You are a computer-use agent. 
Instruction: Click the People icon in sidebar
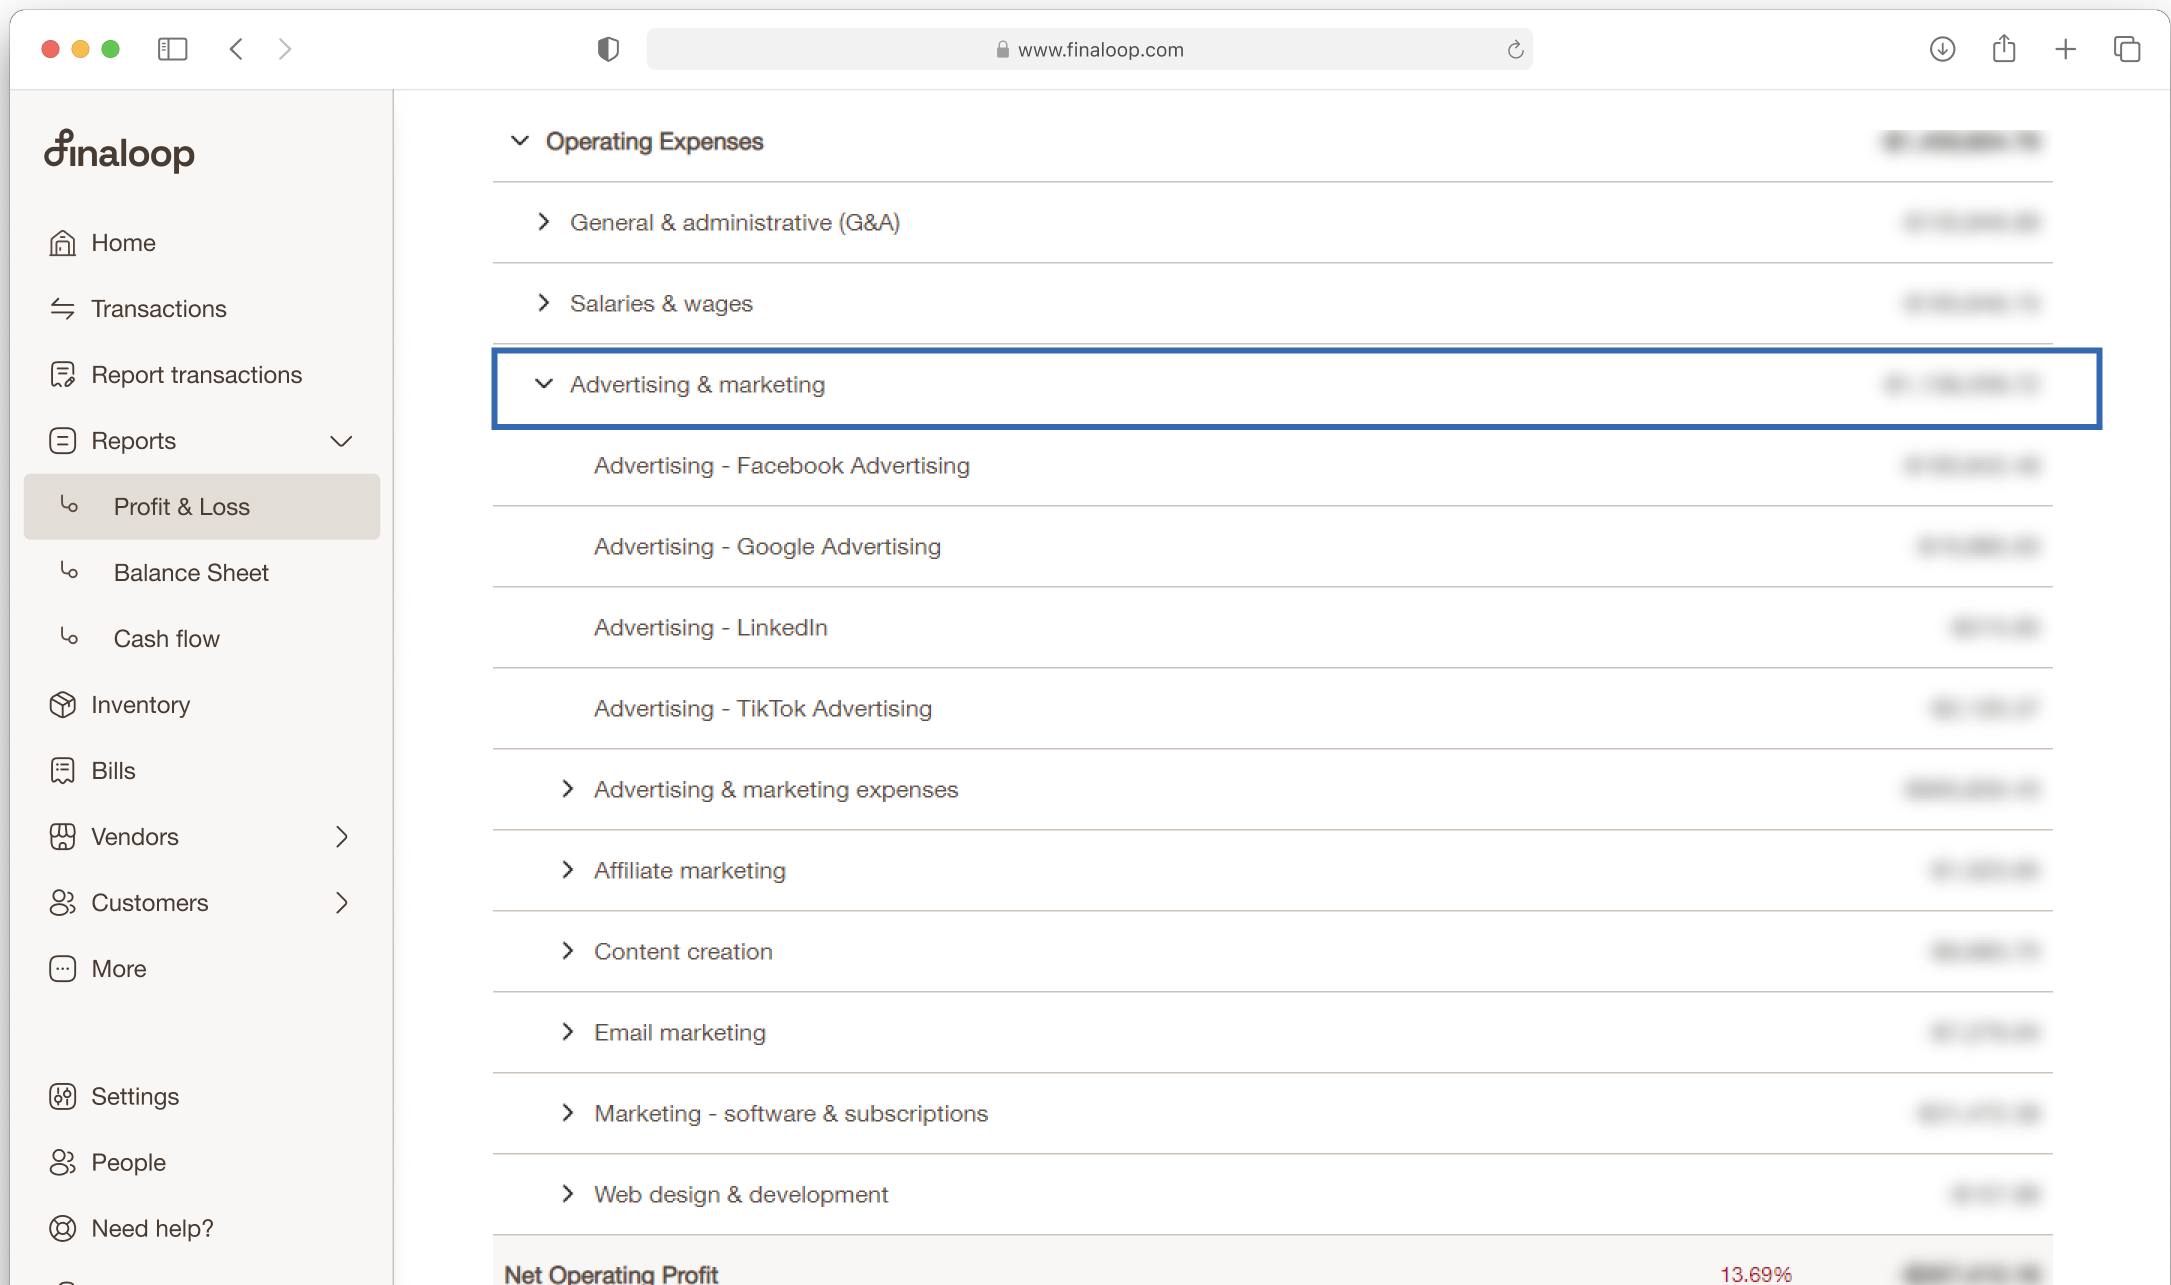point(62,1163)
